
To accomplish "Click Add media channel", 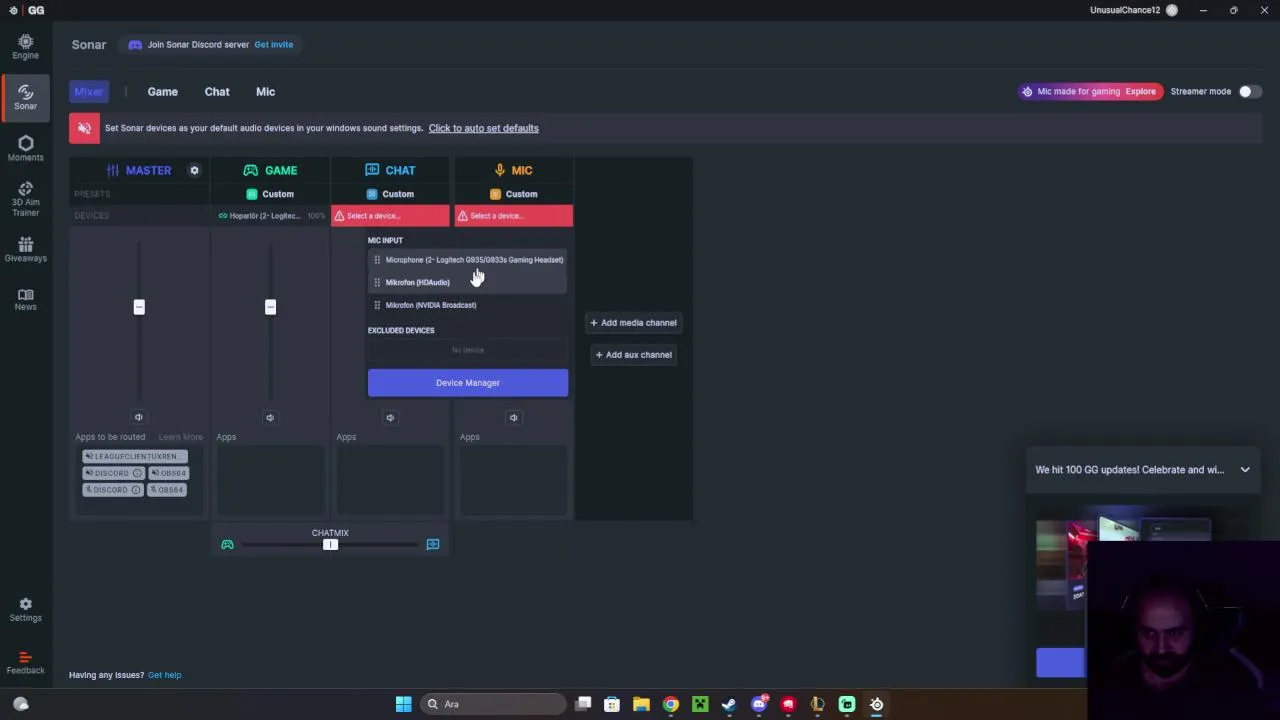I will pyautogui.click(x=633, y=323).
